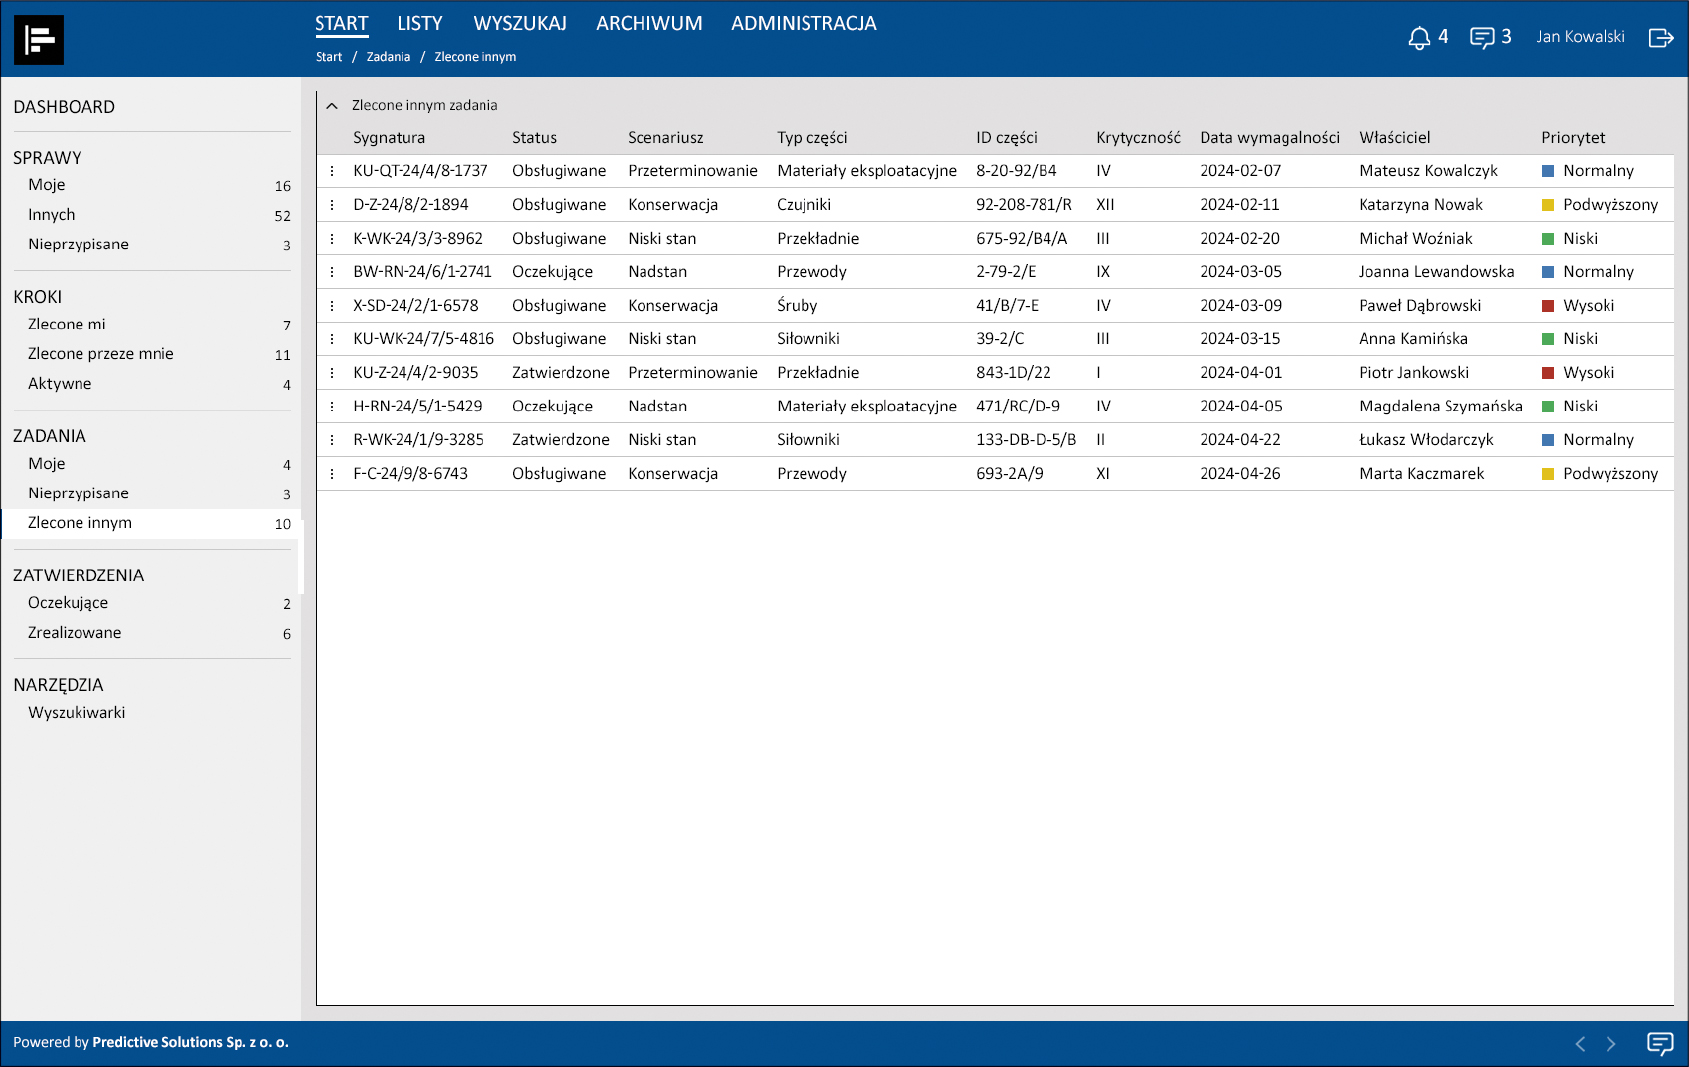Click Zatwierdzone status for KU-Z-24/4/2-9035
The image size is (1689, 1067).
(561, 373)
